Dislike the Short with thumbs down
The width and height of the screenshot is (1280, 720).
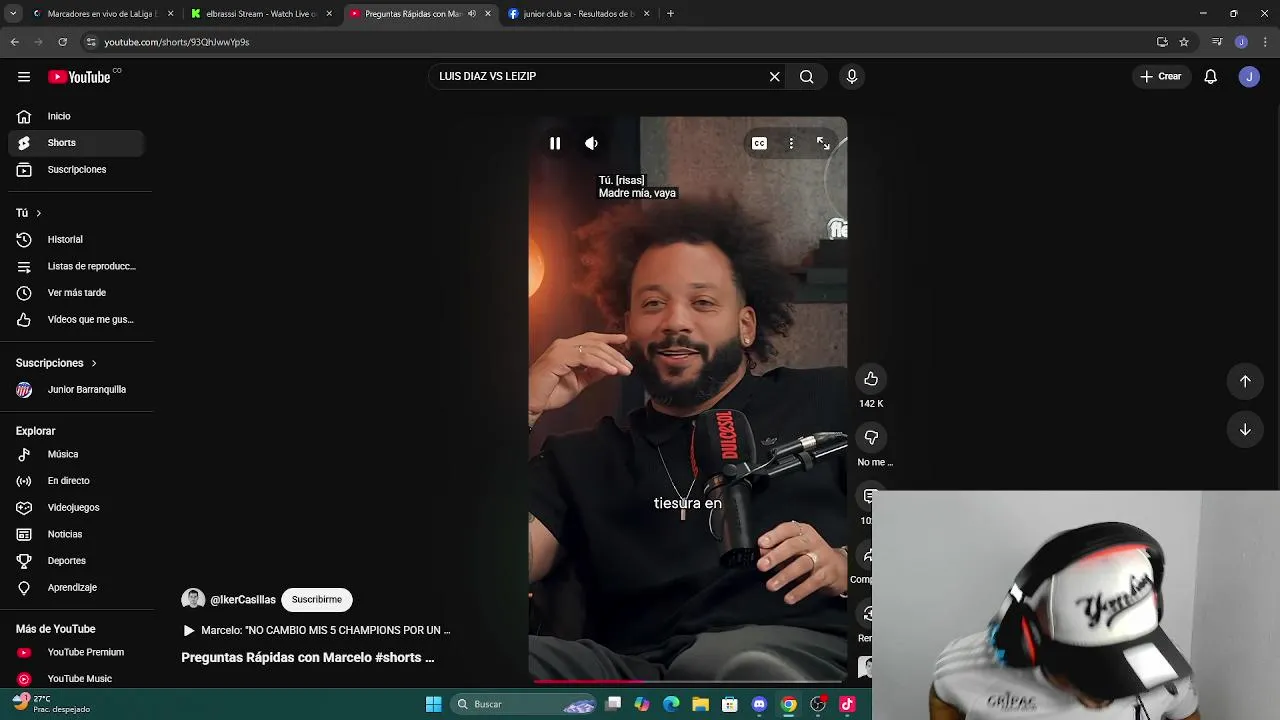(x=871, y=438)
